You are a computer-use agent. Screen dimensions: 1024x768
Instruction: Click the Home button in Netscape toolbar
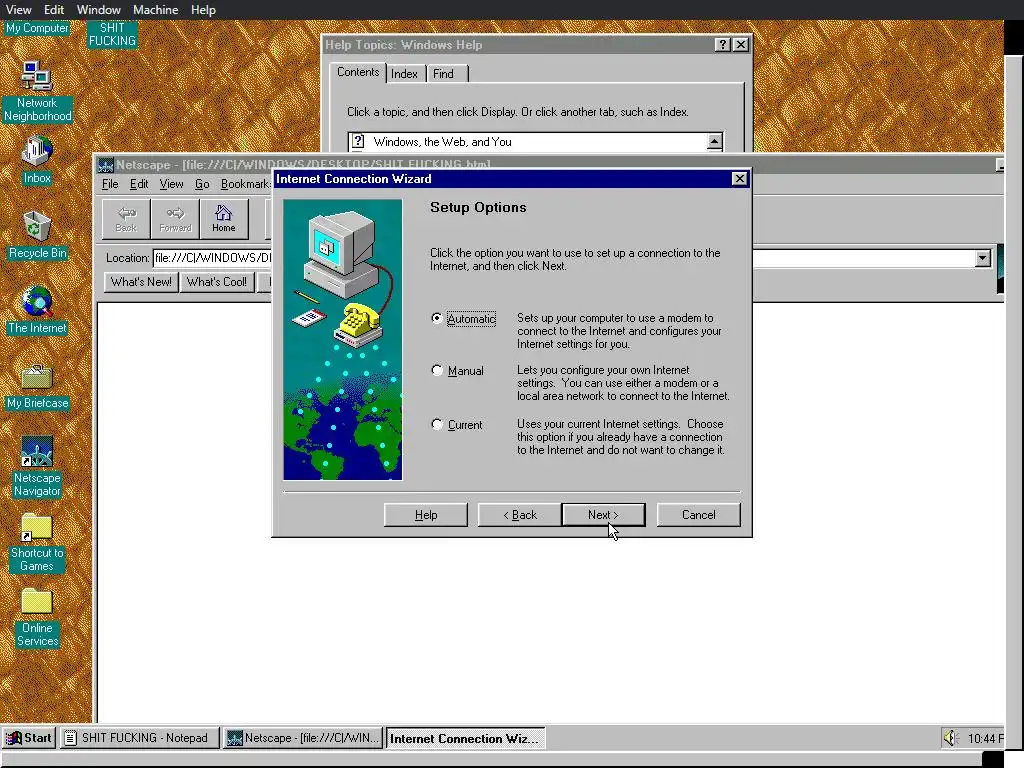click(x=223, y=219)
